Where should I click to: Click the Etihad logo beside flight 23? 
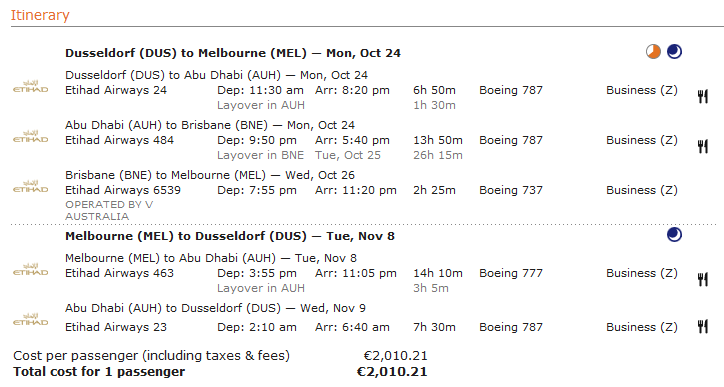click(30, 320)
